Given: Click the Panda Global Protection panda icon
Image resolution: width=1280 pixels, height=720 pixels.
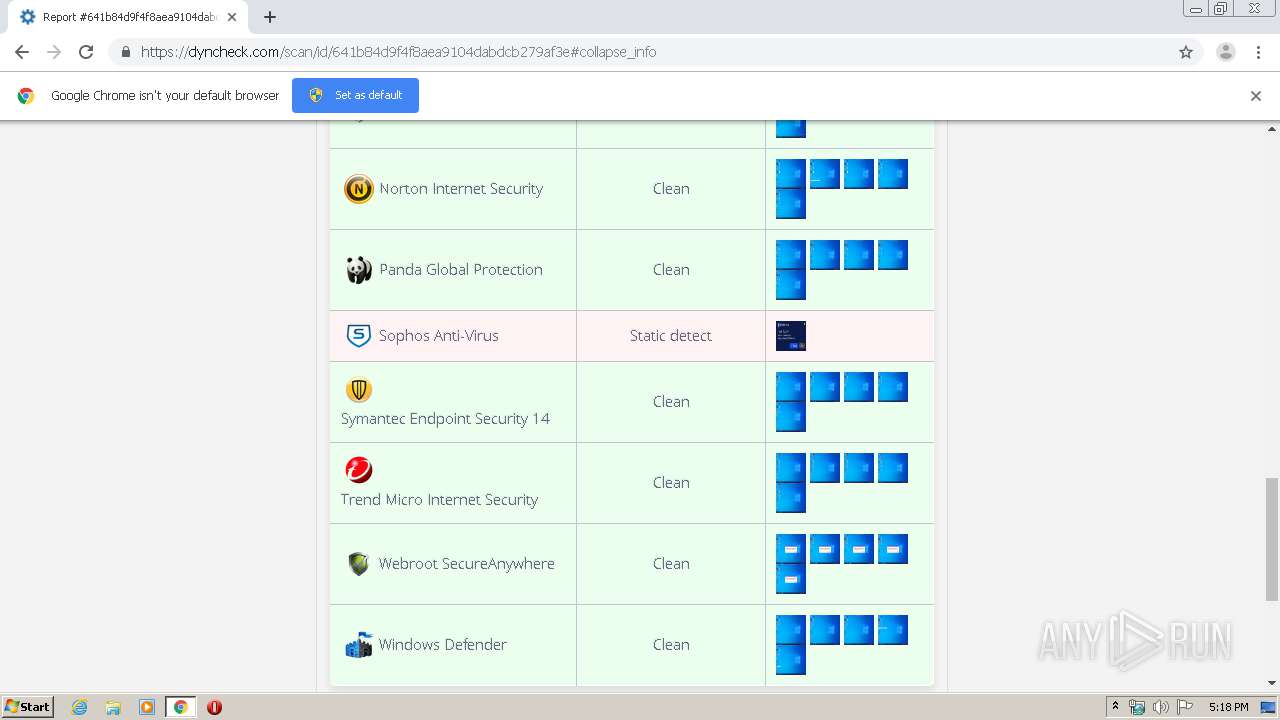Looking at the screenshot, I should 358,270.
